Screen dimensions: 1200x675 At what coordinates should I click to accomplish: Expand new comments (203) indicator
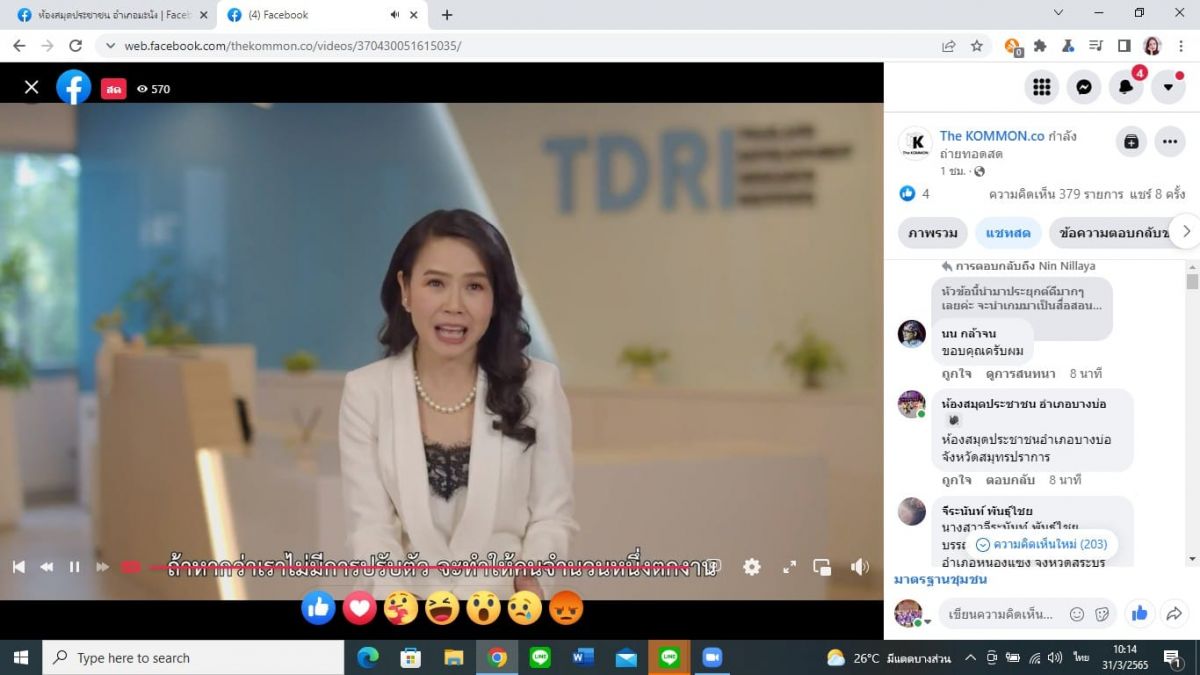pos(1041,544)
